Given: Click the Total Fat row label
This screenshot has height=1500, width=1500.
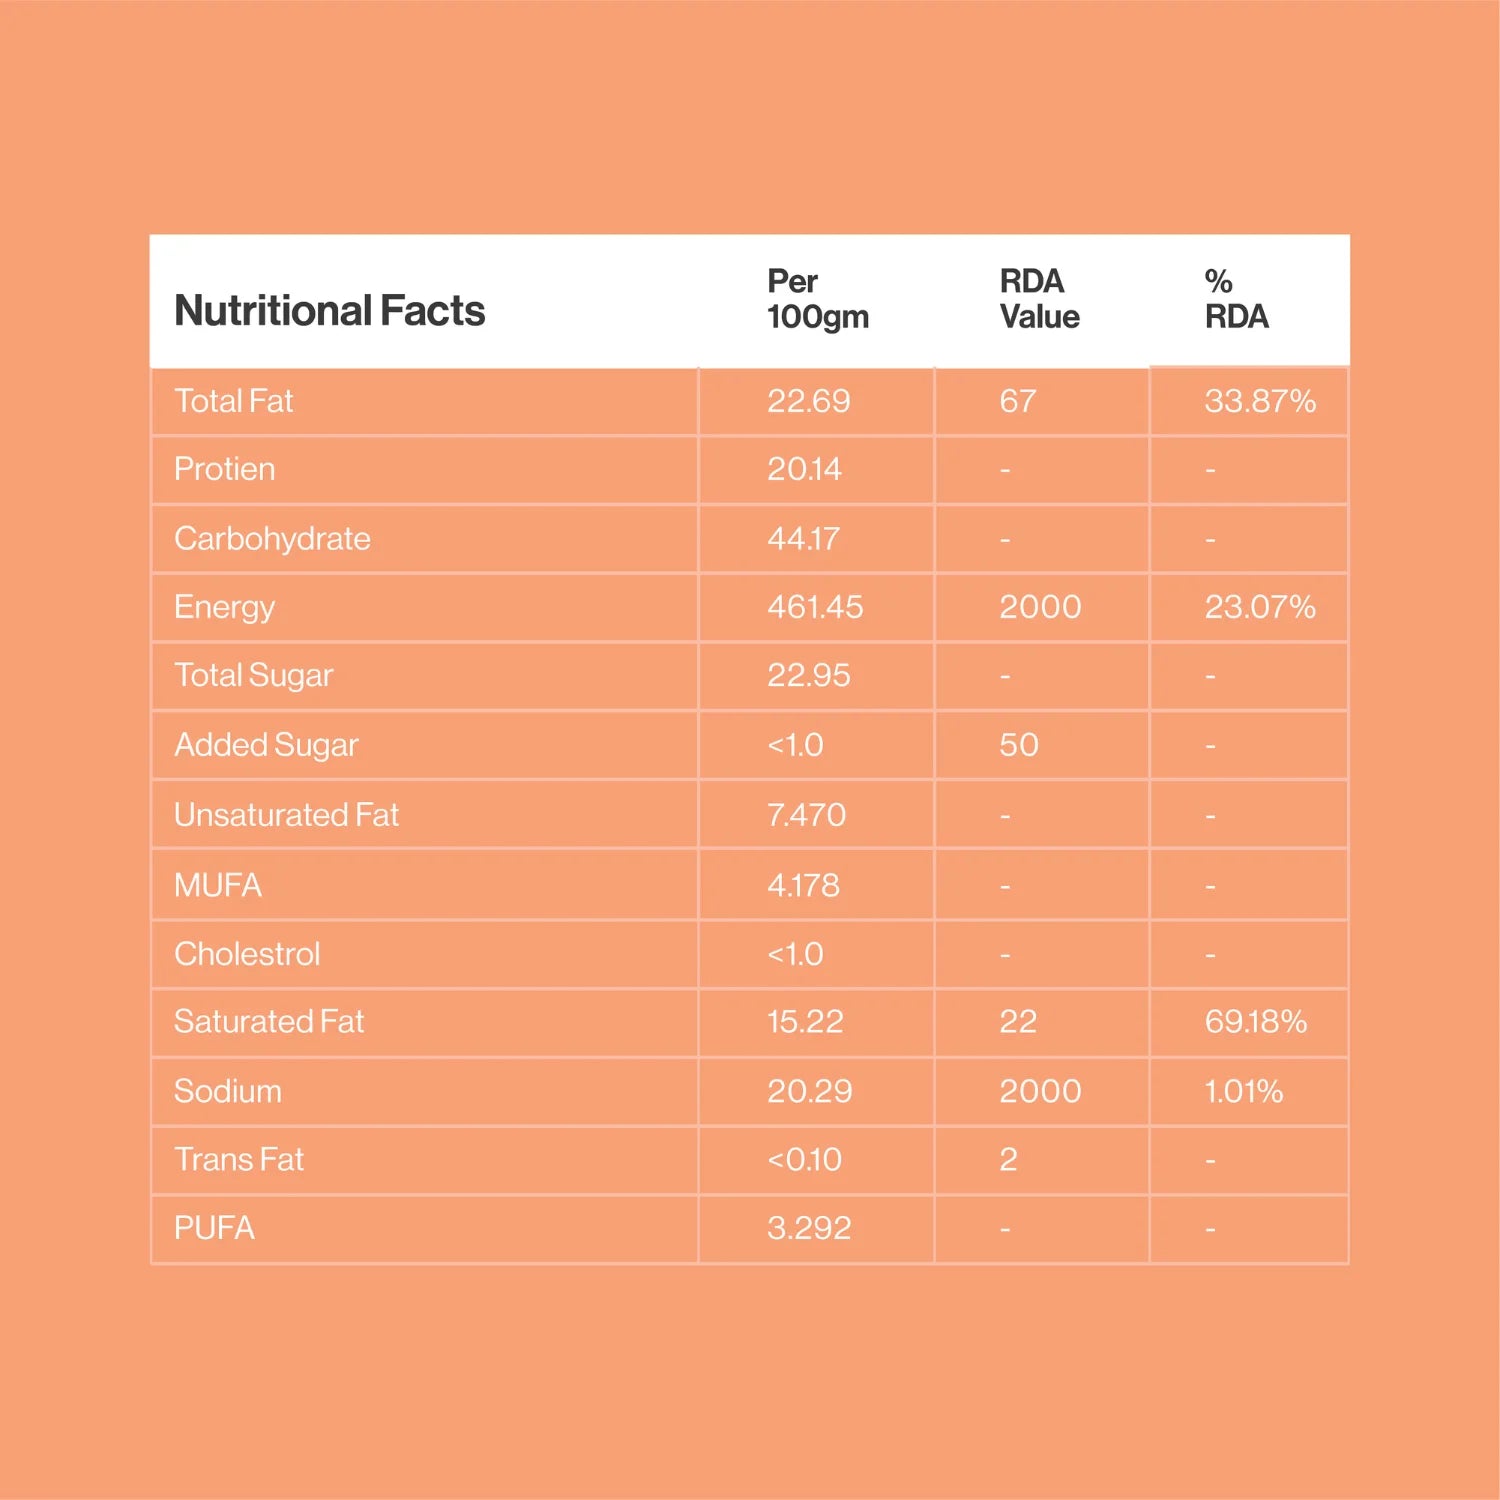Looking at the screenshot, I should [x=233, y=401].
